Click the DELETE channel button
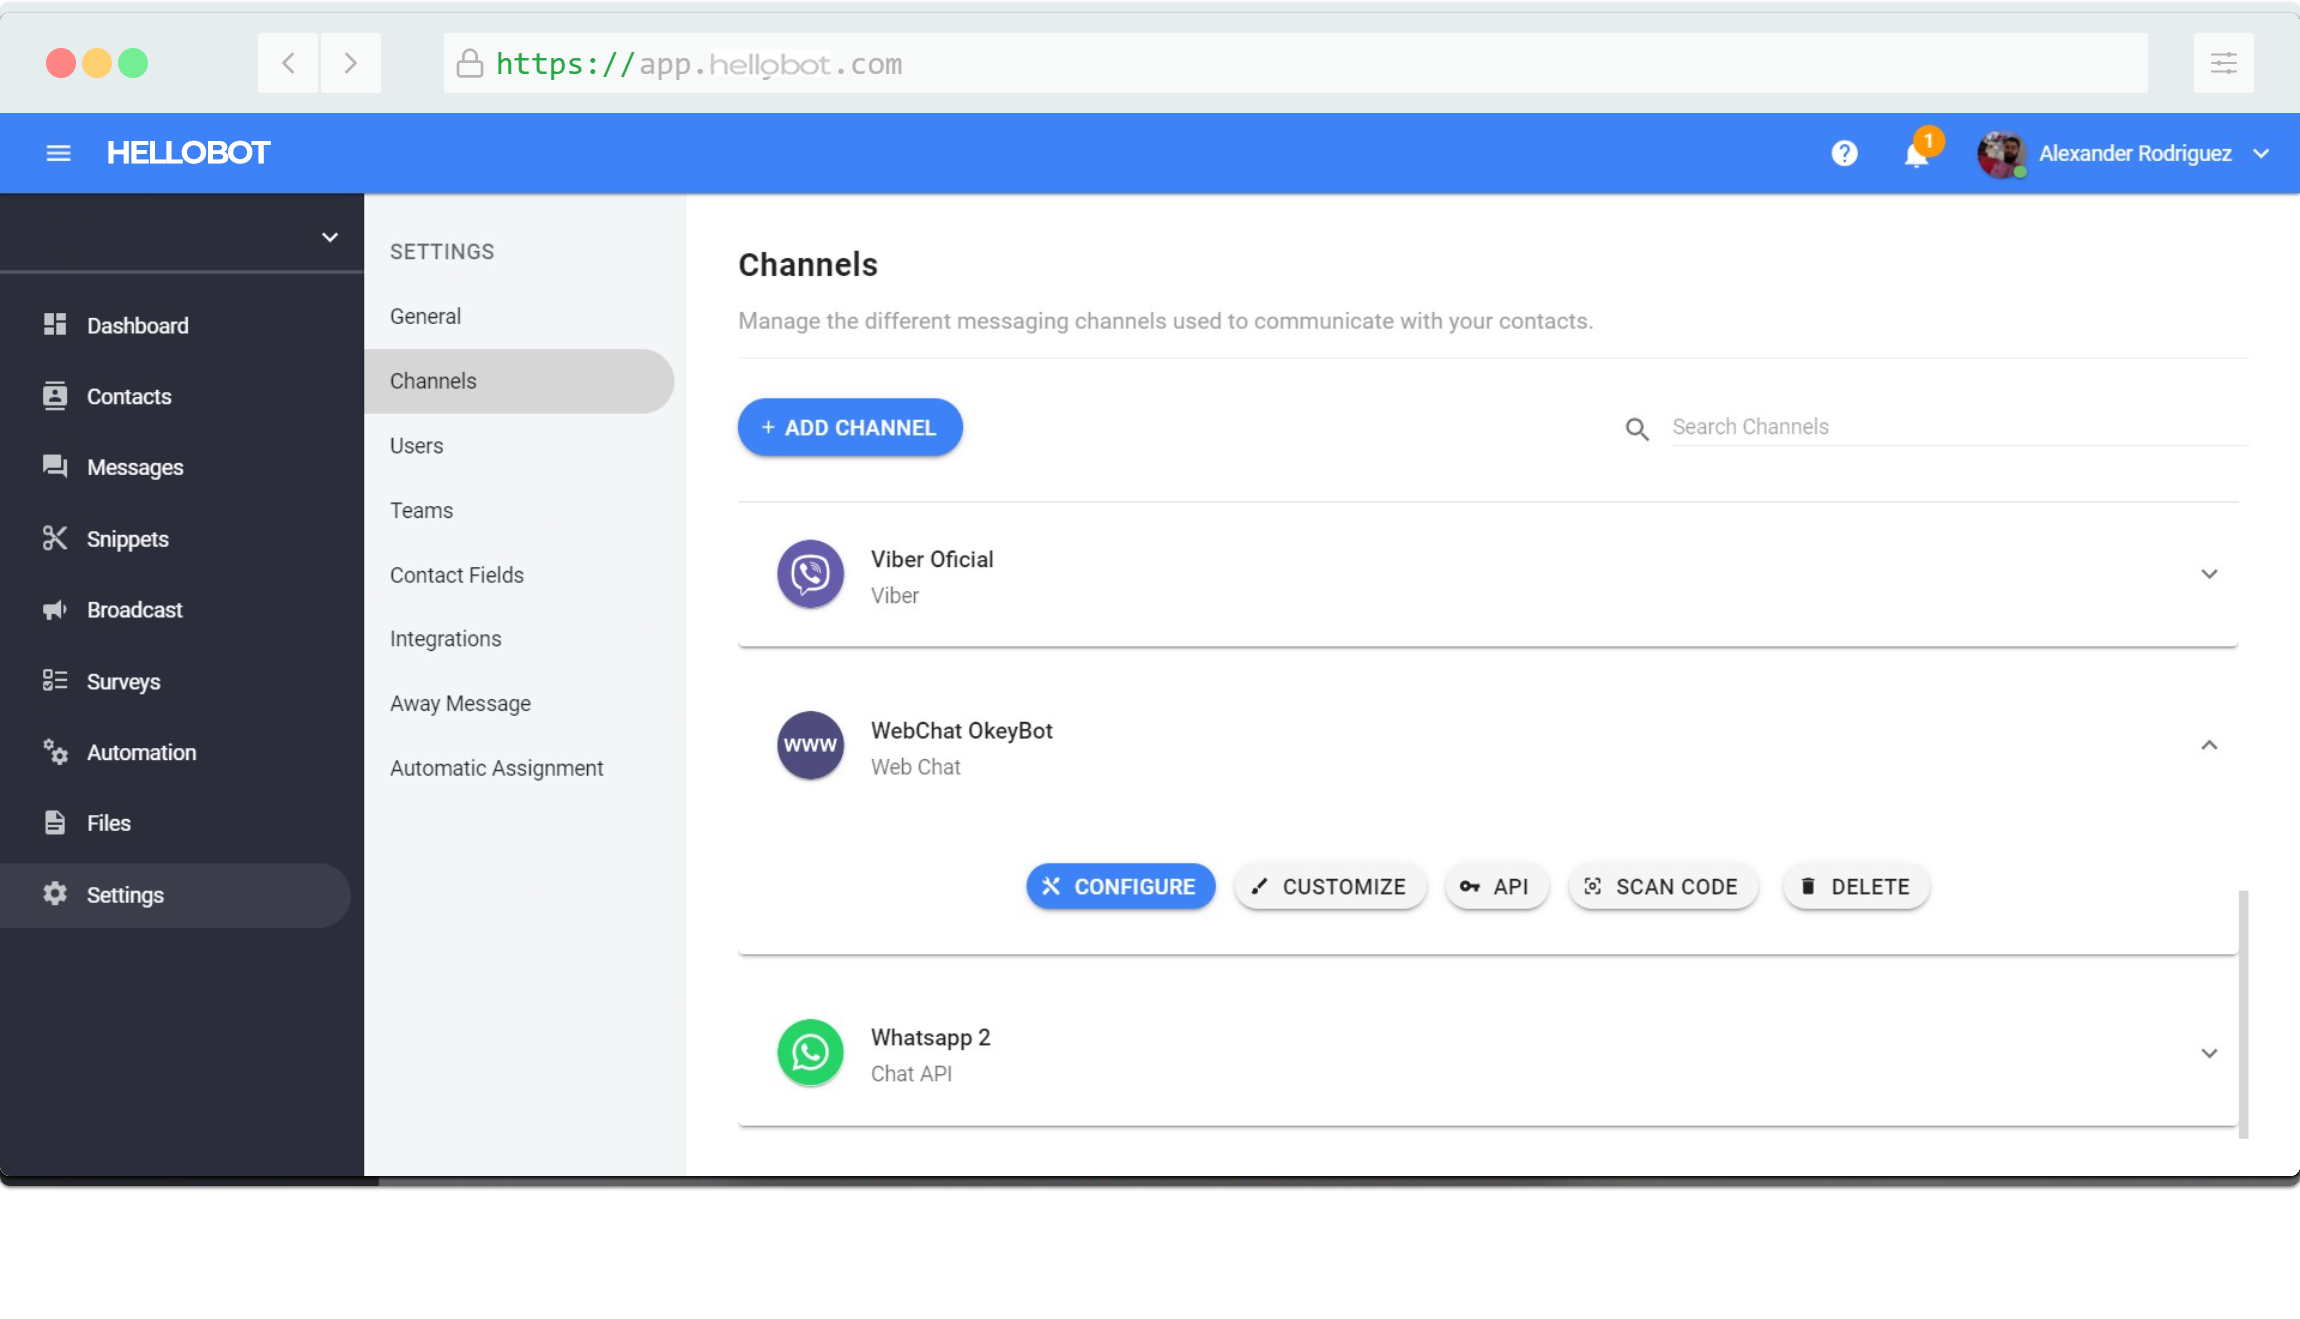 (1856, 887)
